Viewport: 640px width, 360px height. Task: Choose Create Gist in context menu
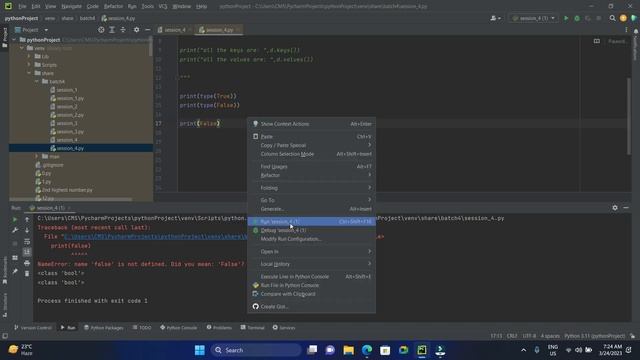311,307
